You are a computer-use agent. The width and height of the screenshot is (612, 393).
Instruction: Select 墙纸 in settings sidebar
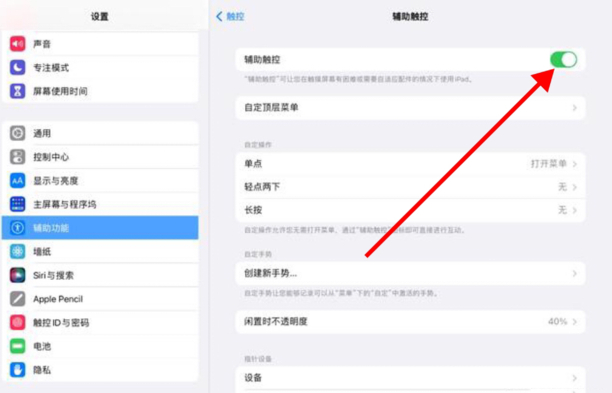click(100, 252)
